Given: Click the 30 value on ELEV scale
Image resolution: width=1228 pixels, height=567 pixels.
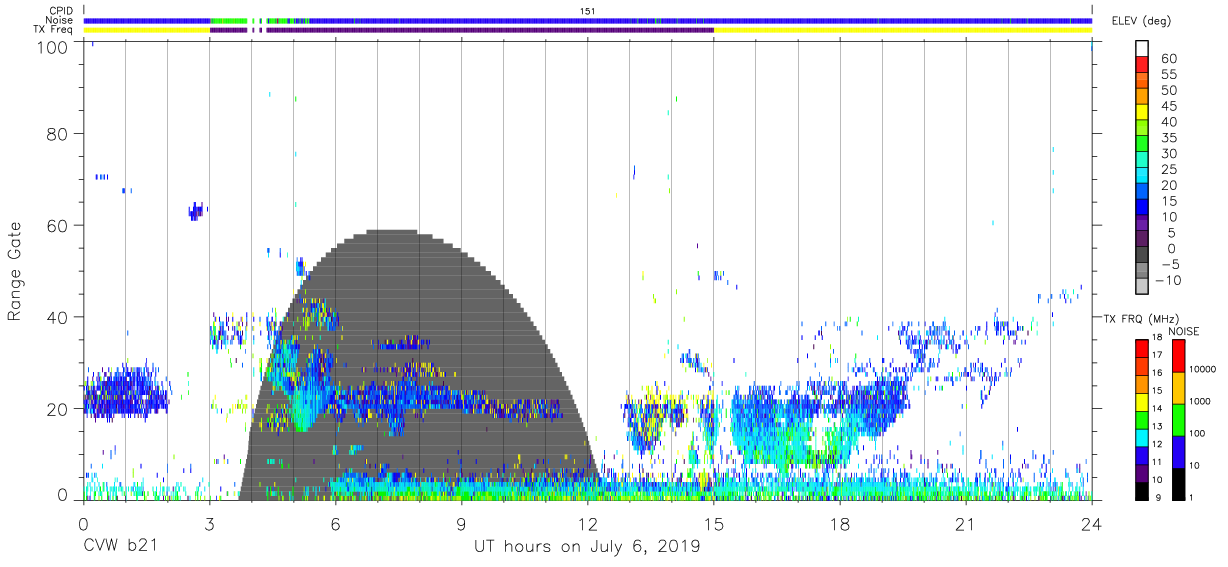Looking at the screenshot, I should click(1169, 153).
